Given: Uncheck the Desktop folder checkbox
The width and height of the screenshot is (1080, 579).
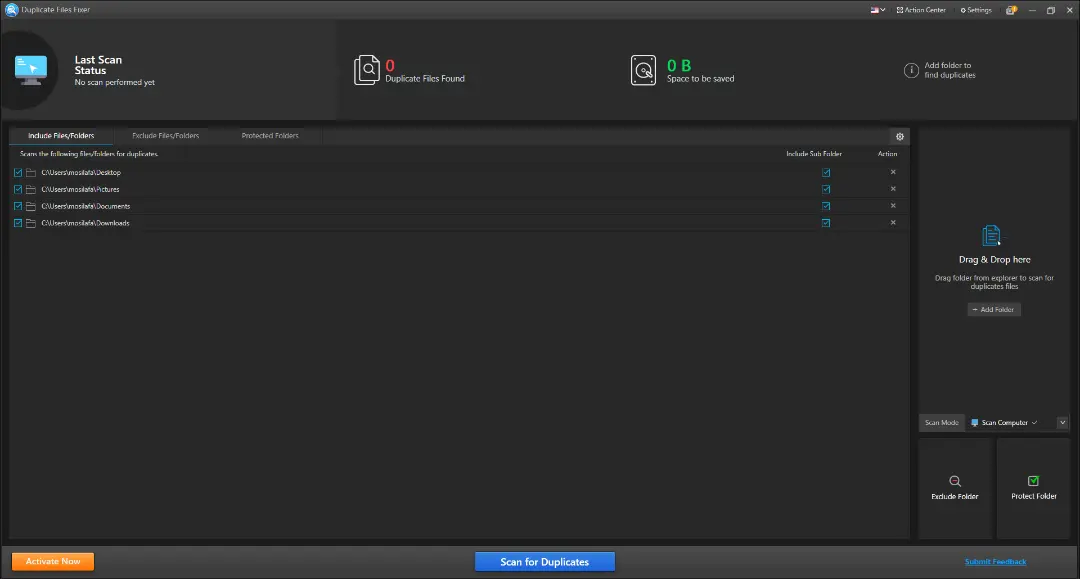Looking at the screenshot, I should 18,173.
